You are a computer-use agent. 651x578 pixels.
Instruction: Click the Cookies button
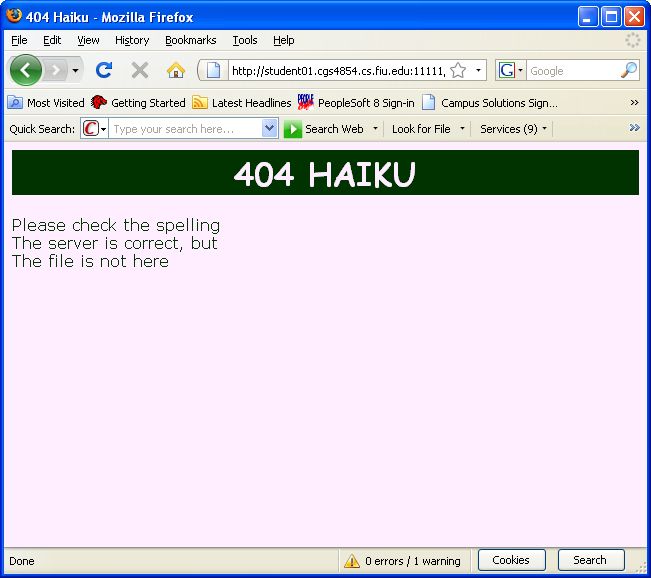tap(512, 560)
